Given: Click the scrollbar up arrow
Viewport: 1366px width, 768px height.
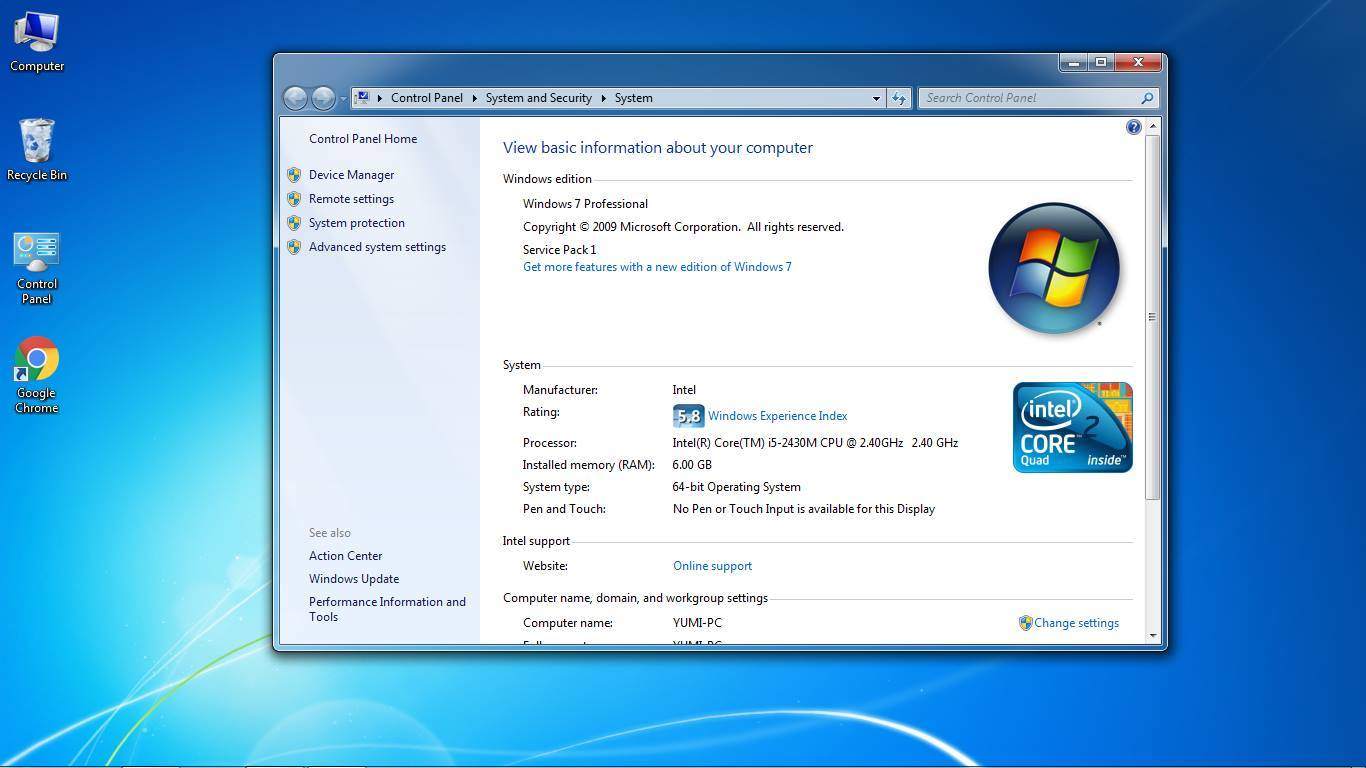Looking at the screenshot, I should point(1153,126).
